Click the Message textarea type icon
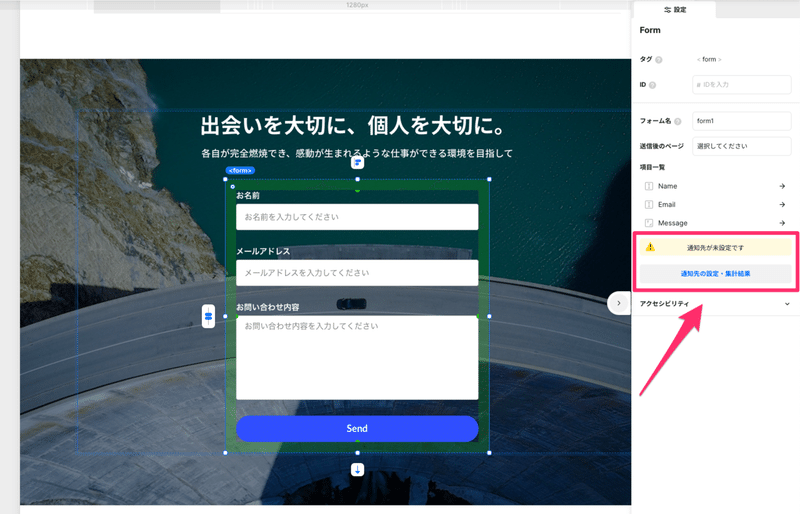Viewport: 800px width, 514px height. click(x=648, y=223)
